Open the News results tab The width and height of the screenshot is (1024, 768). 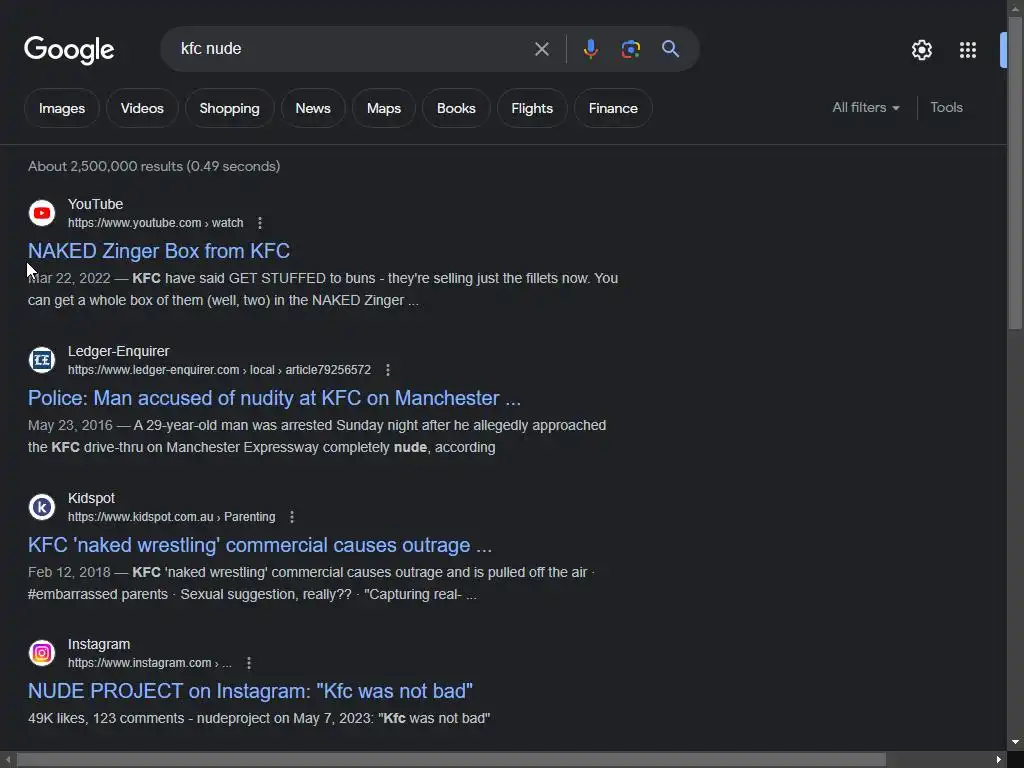point(313,108)
